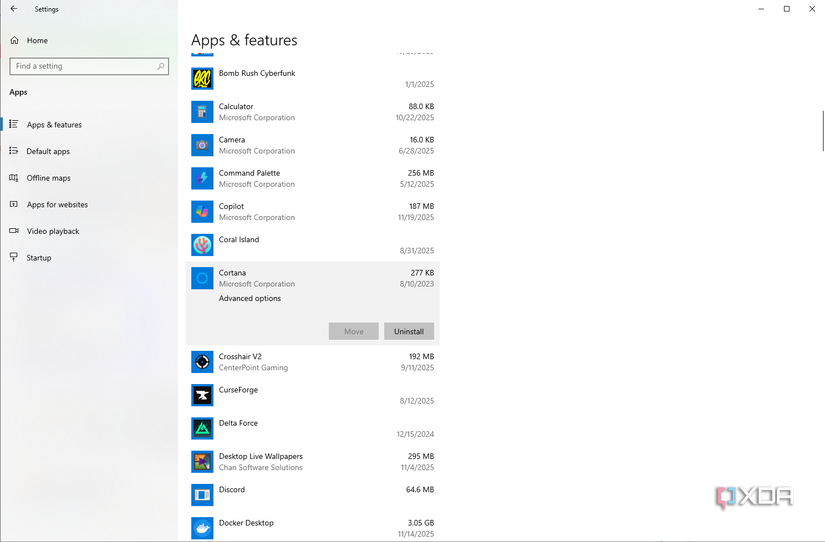The height and width of the screenshot is (542, 825).
Task: Click the Calculator app icon
Action: tap(202, 112)
